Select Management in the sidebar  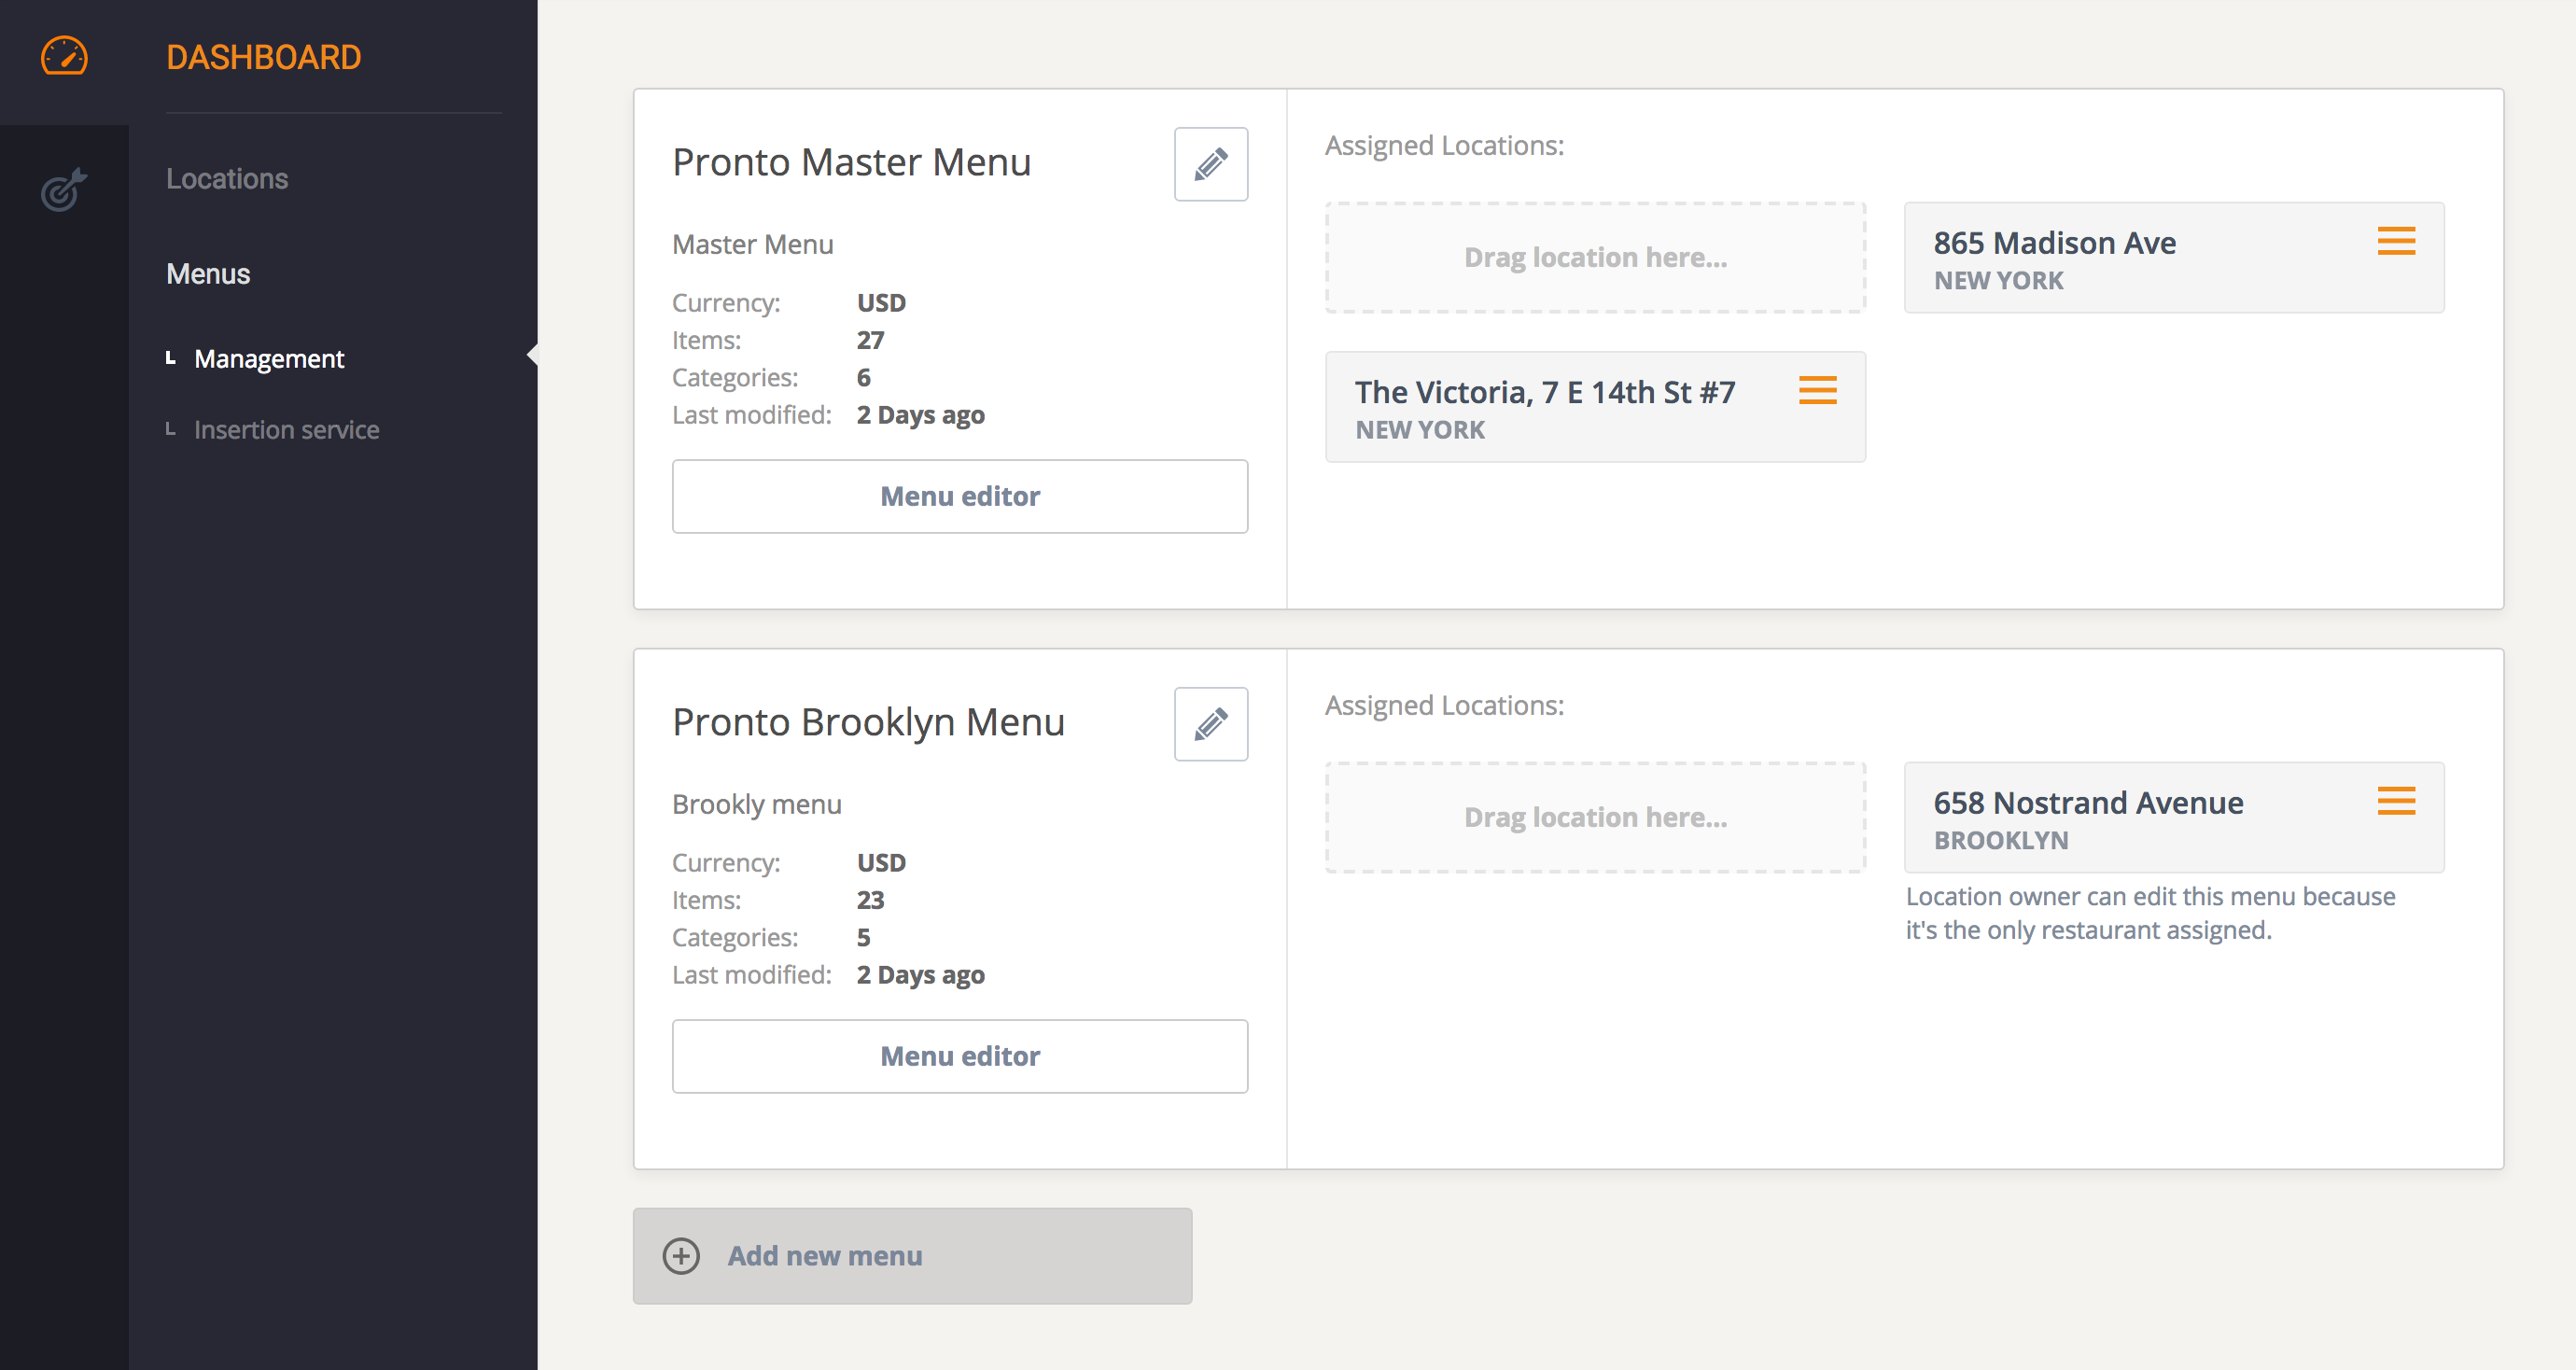point(268,358)
